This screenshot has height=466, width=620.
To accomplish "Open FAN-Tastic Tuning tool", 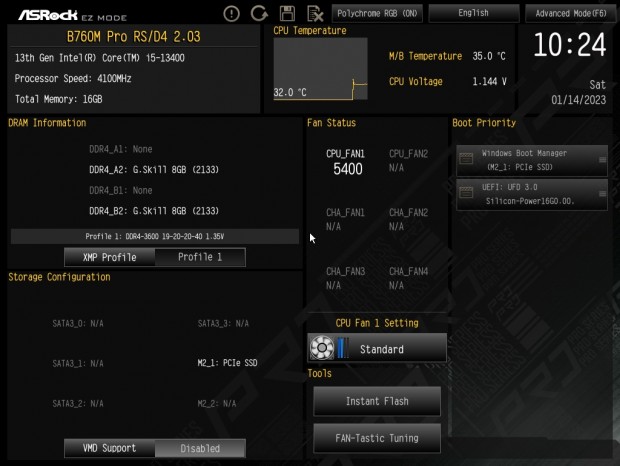I will 377,438.
